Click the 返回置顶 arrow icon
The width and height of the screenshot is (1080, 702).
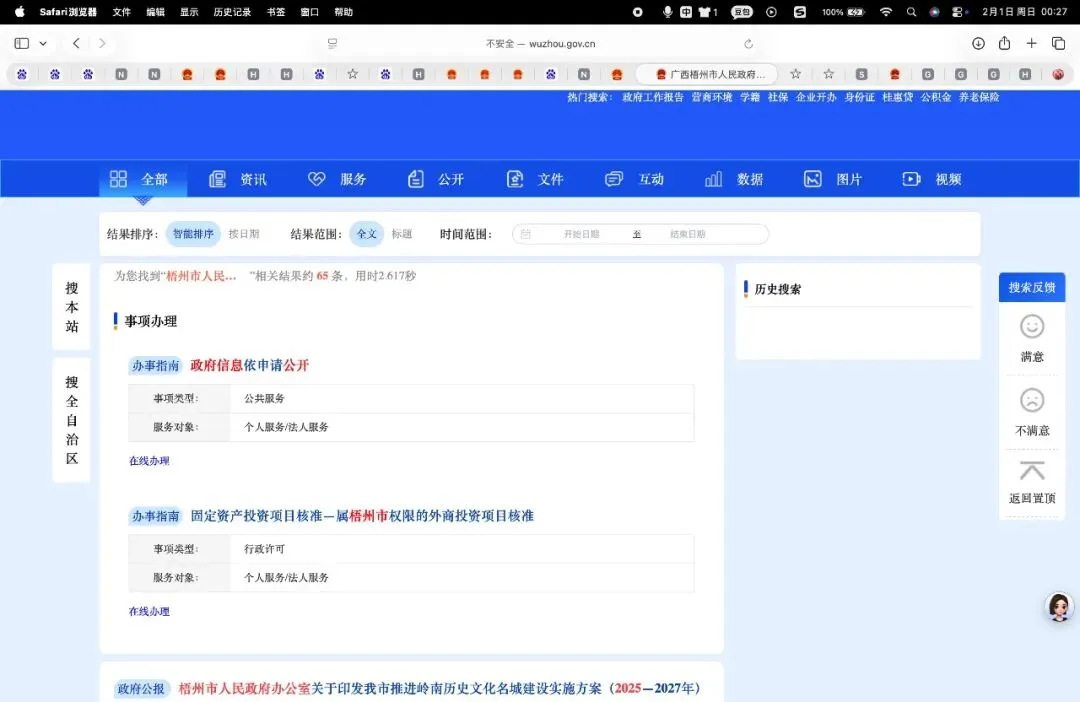point(1032,471)
